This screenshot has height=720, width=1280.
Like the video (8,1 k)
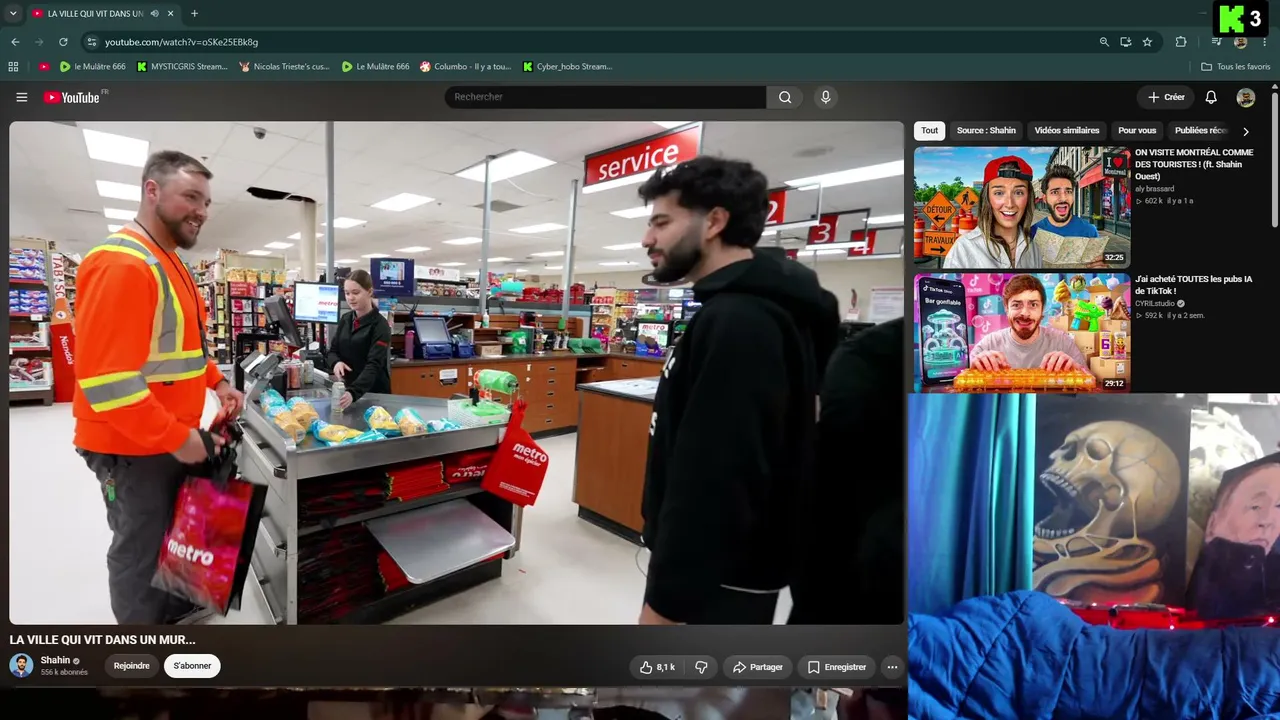click(658, 667)
